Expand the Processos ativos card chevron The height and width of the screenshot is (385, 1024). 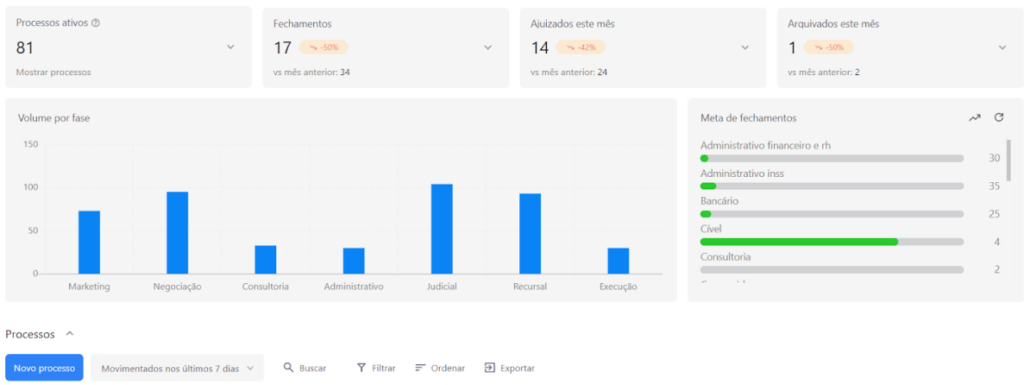(x=230, y=47)
